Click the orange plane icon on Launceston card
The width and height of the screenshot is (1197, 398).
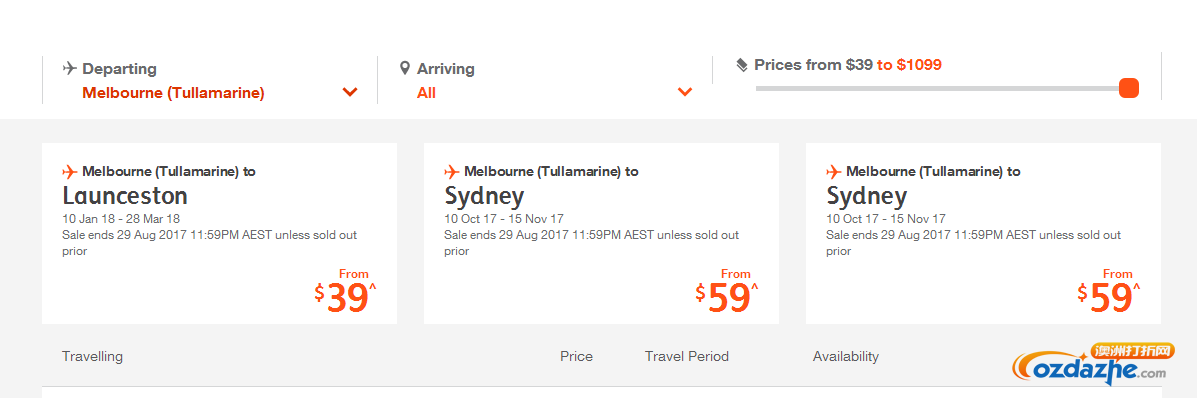click(x=69, y=171)
